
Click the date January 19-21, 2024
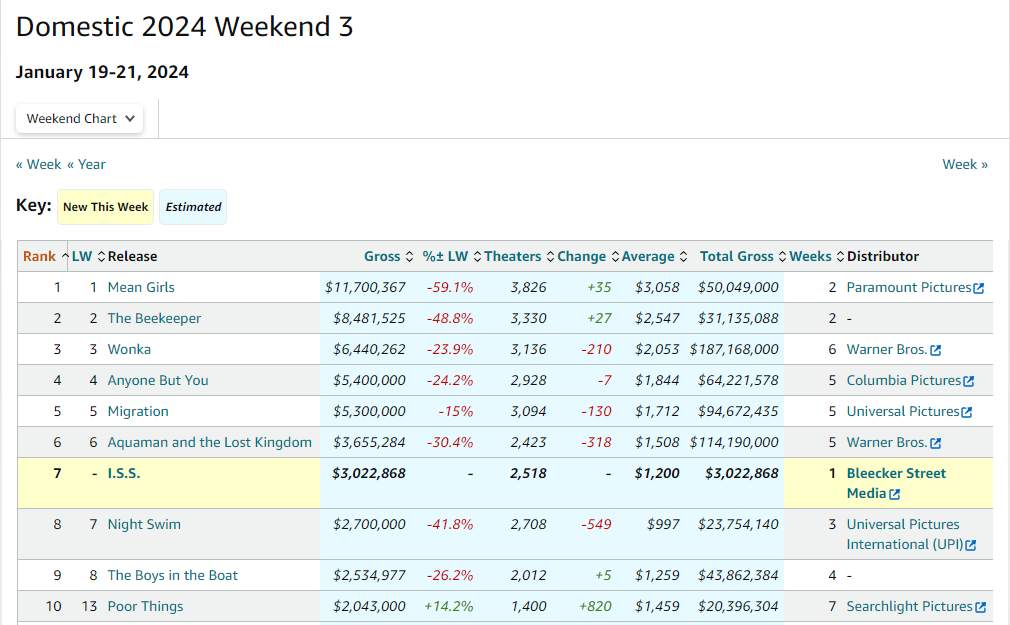(102, 72)
